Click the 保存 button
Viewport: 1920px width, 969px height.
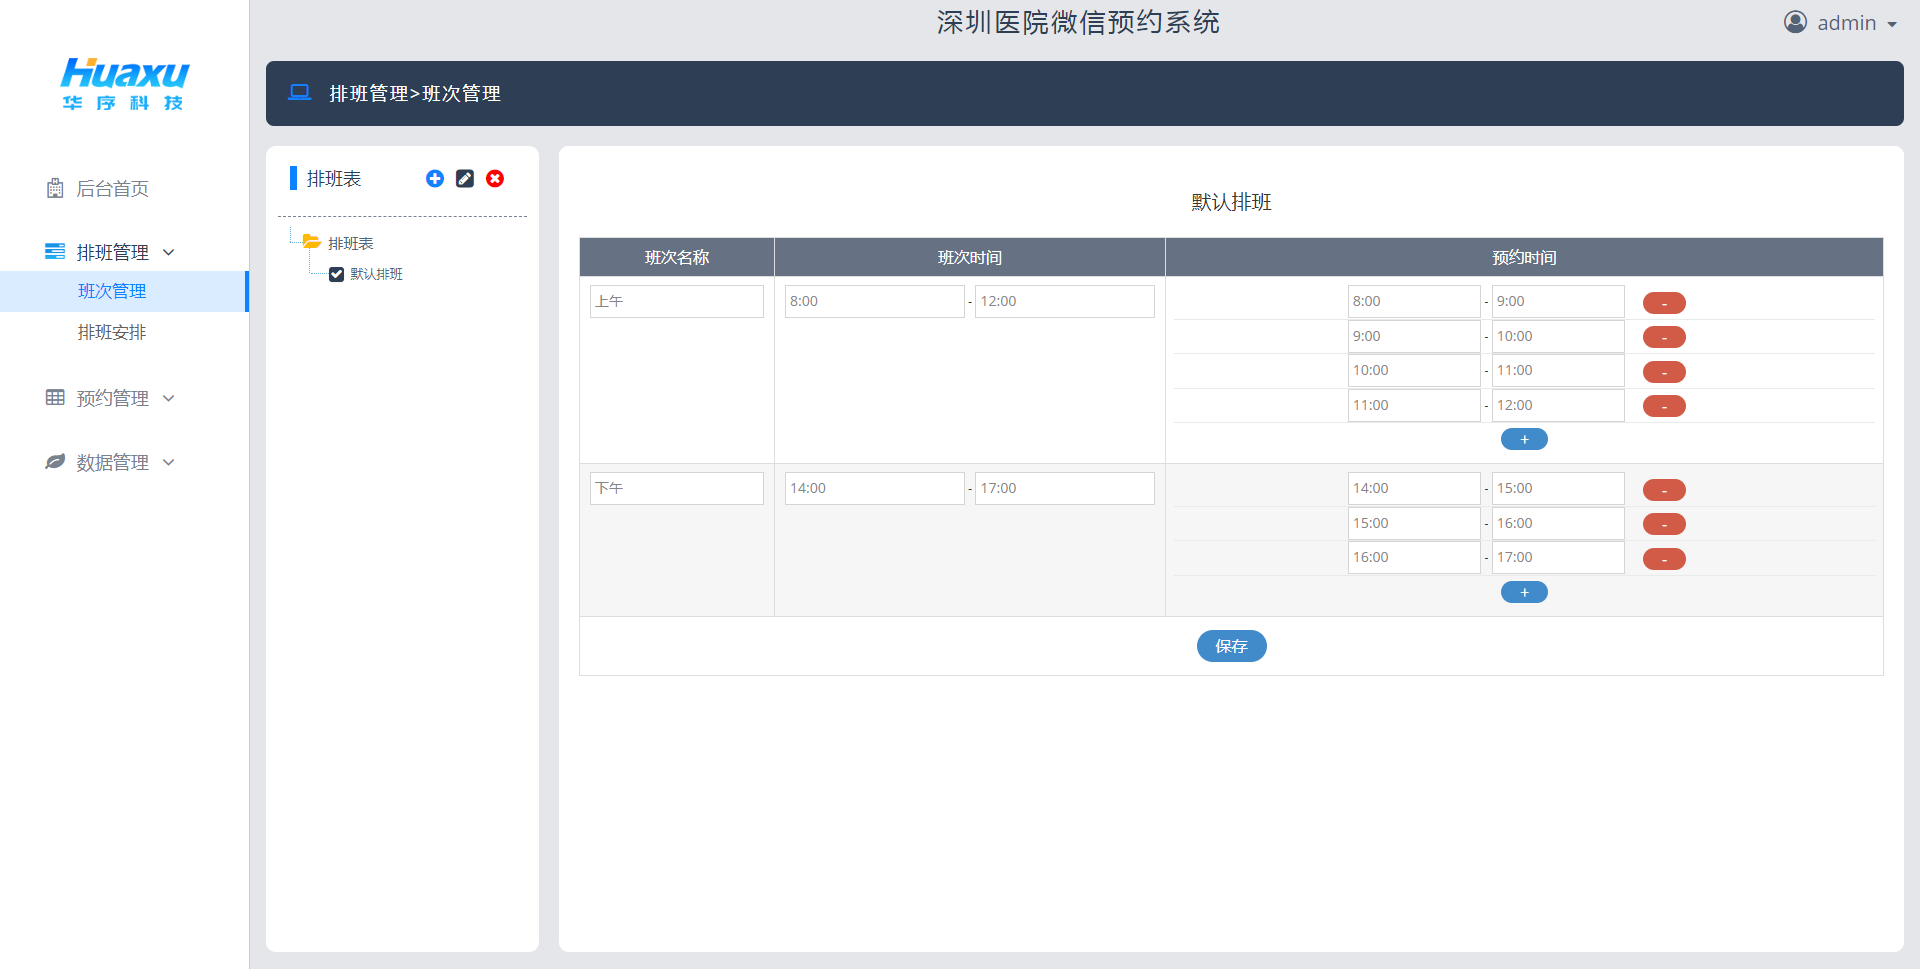point(1231,646)
